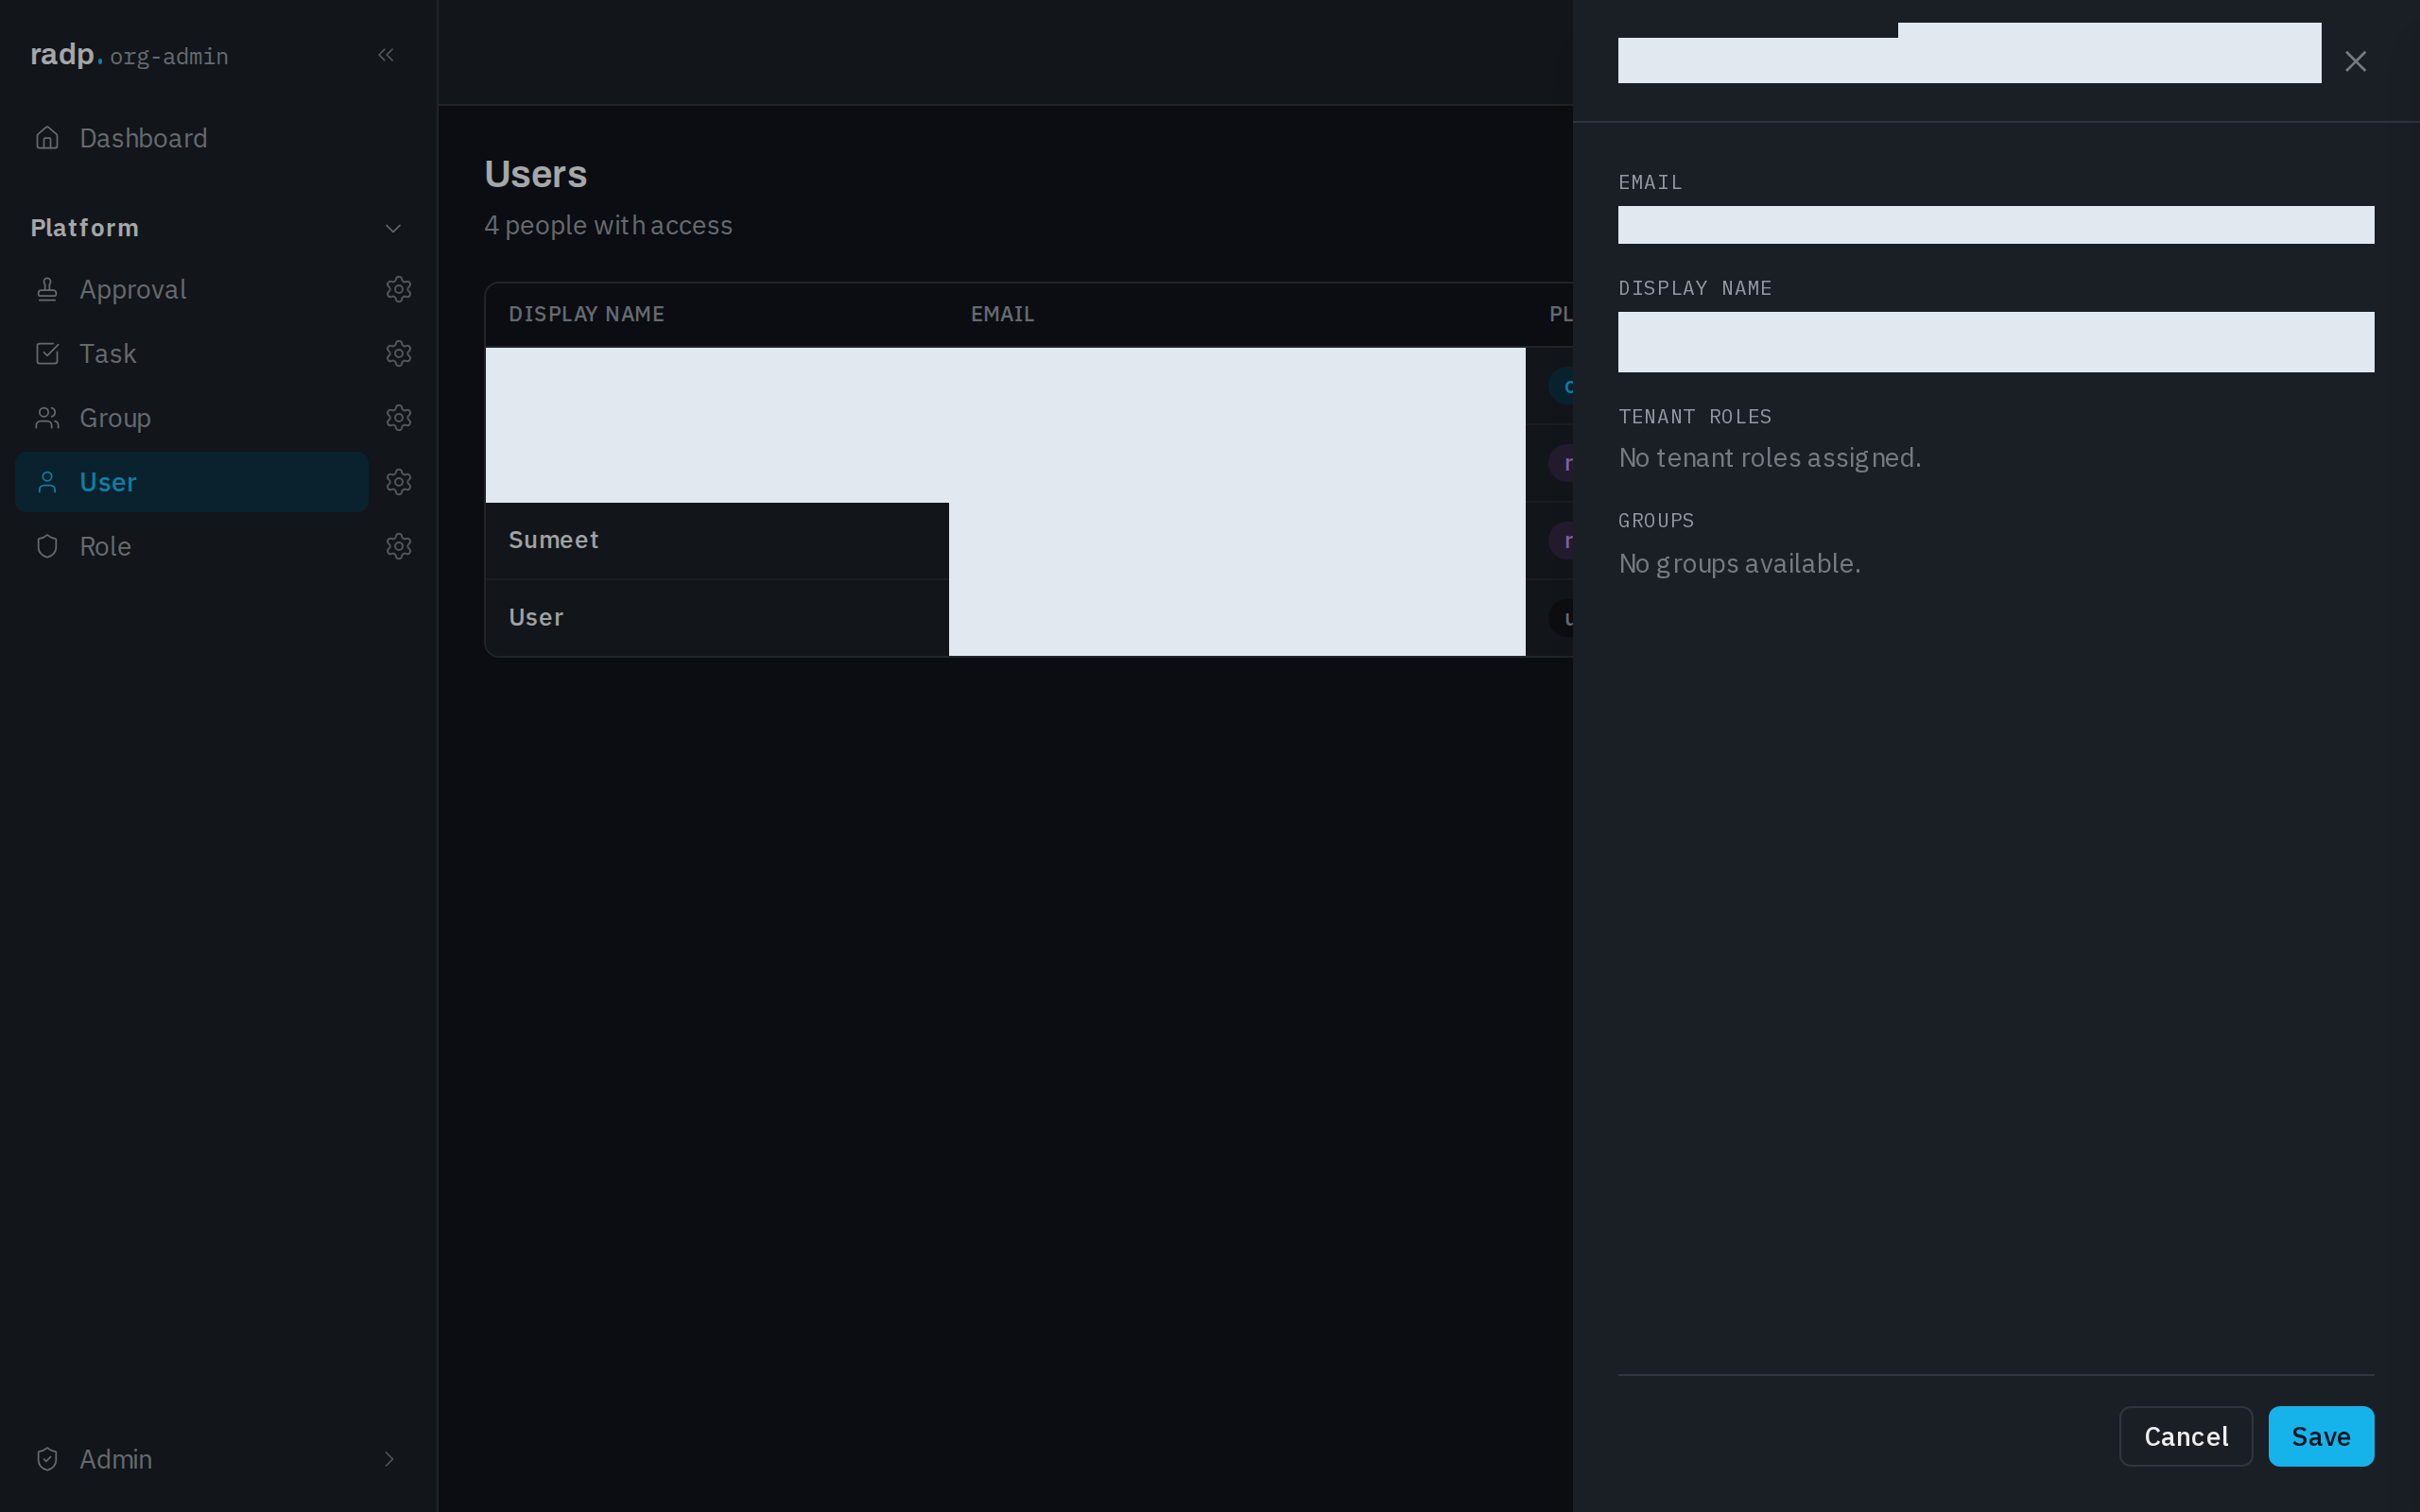Open the Dashboard home icon
The width and height of the screenshot is (2420, 1512).
[47, 138]
